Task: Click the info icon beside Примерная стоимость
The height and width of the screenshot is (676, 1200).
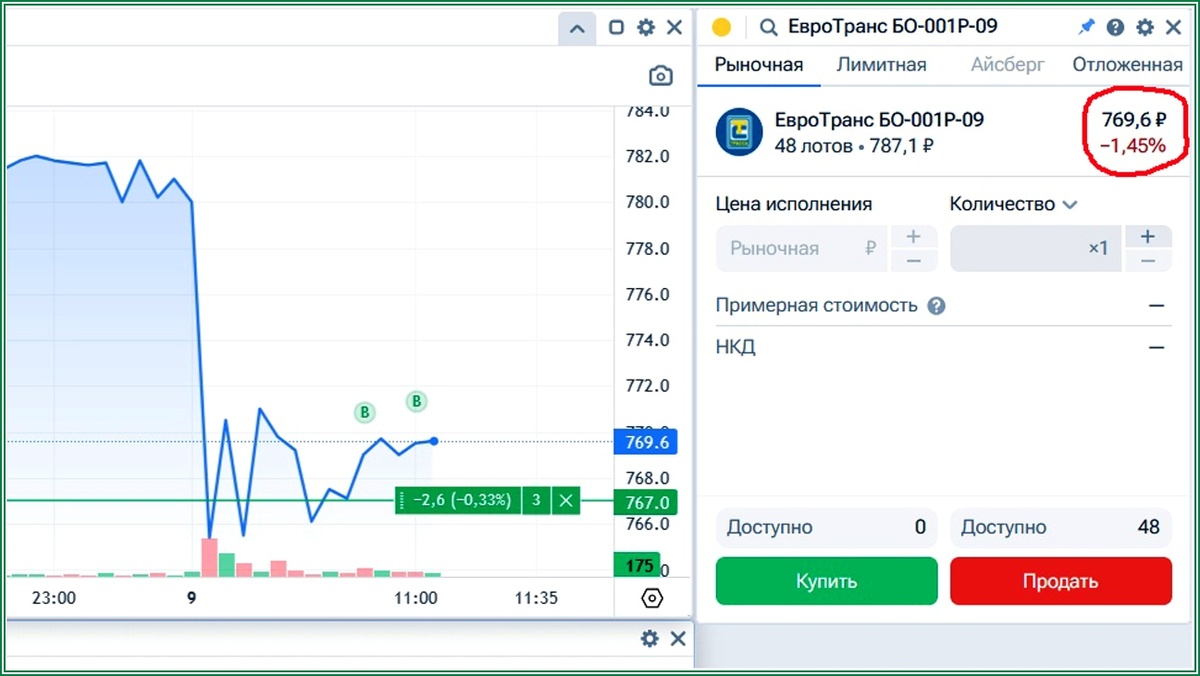Action: 937,305
